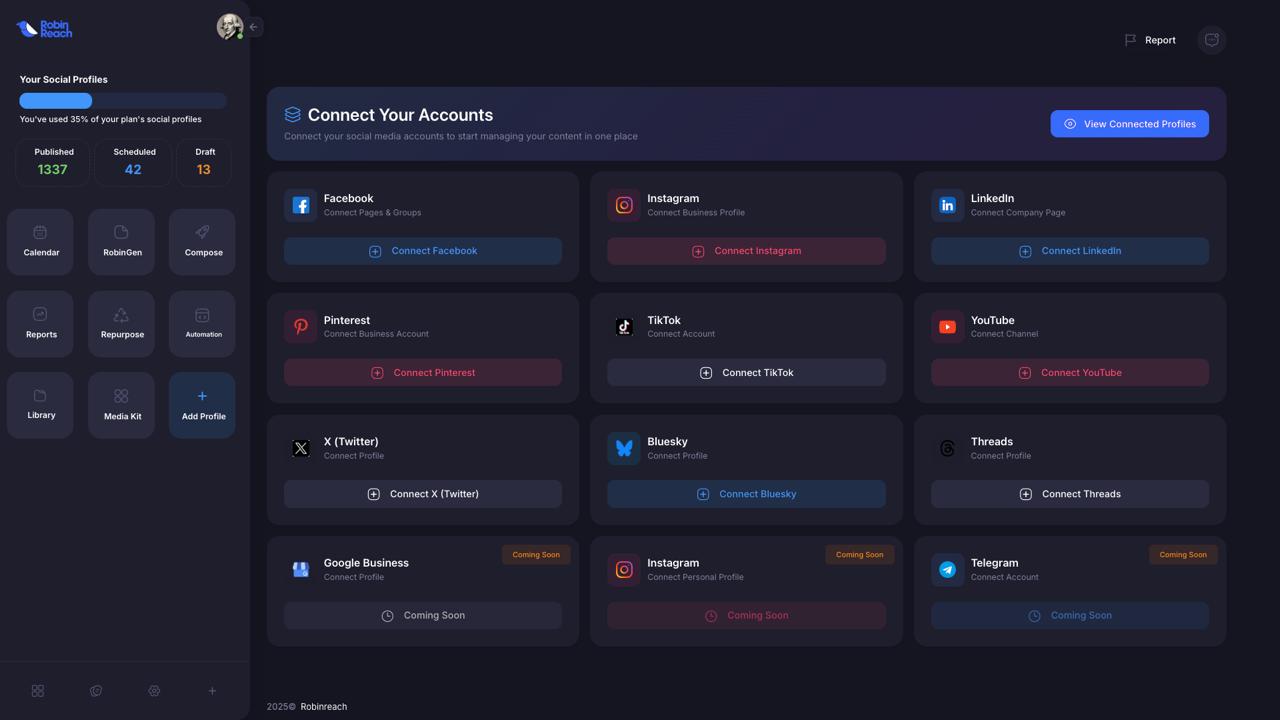Click the Bluesky butterfly logo icon
The image size is (1280, 720).
[x=624, y=448]
